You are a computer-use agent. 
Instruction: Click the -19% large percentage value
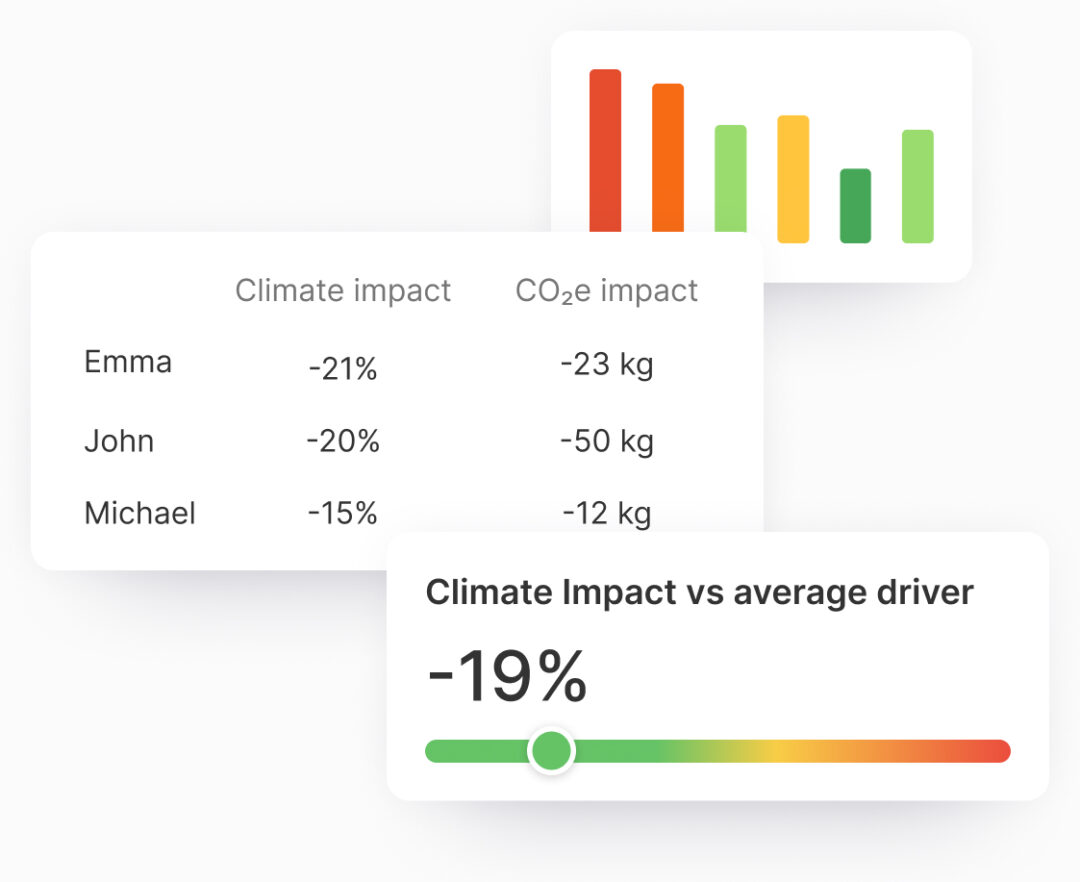[507, 677]
